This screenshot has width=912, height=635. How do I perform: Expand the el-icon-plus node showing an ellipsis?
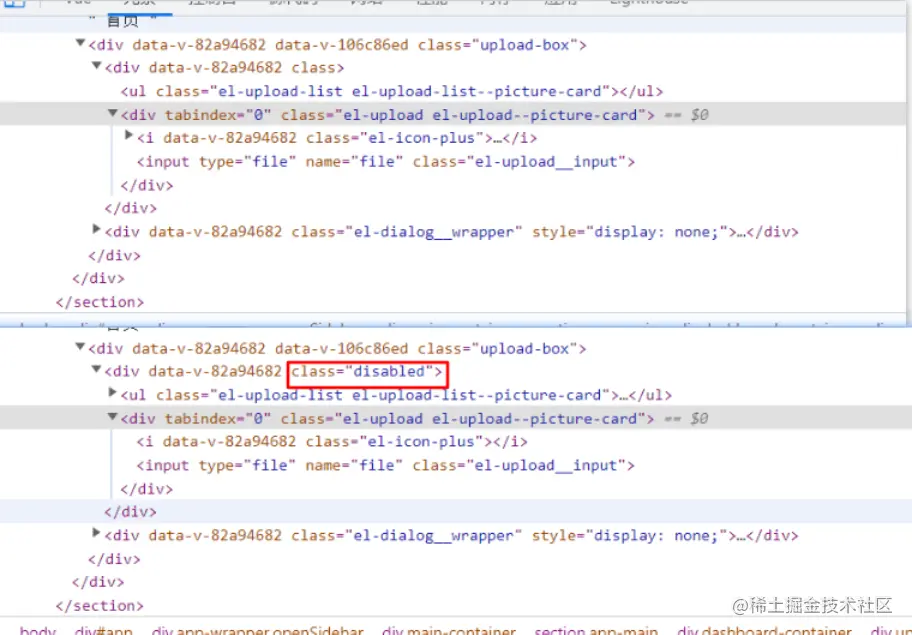click(x=129, y=135)
